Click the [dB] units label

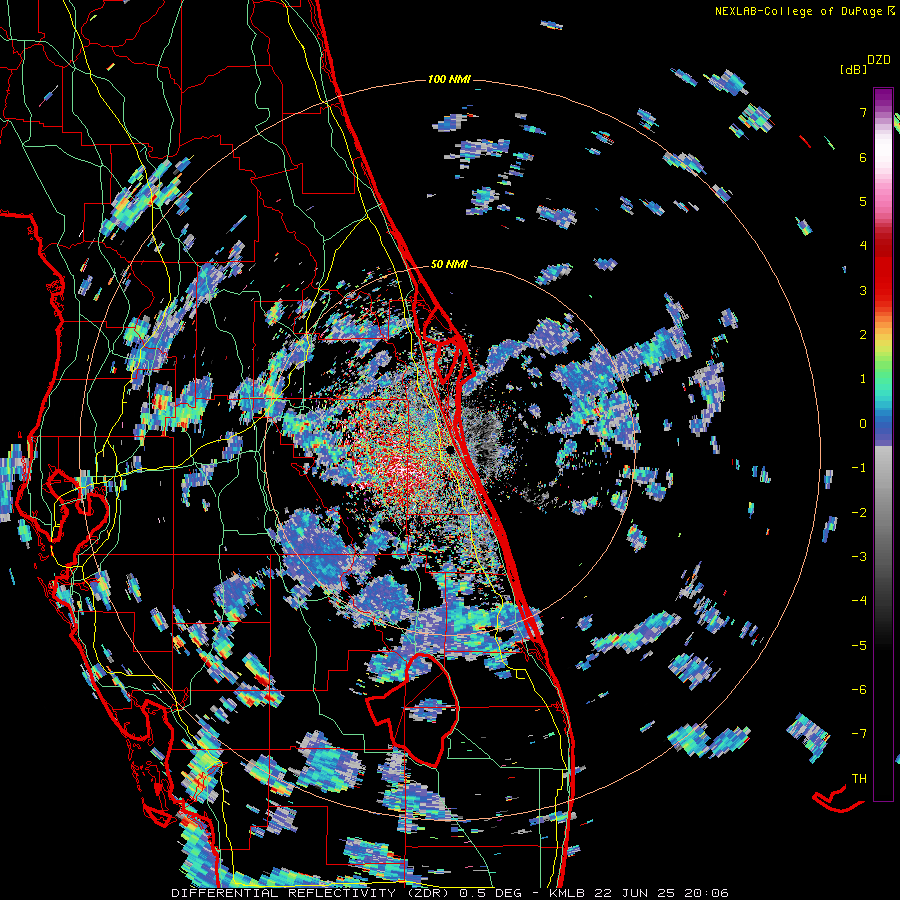(853, 69)
